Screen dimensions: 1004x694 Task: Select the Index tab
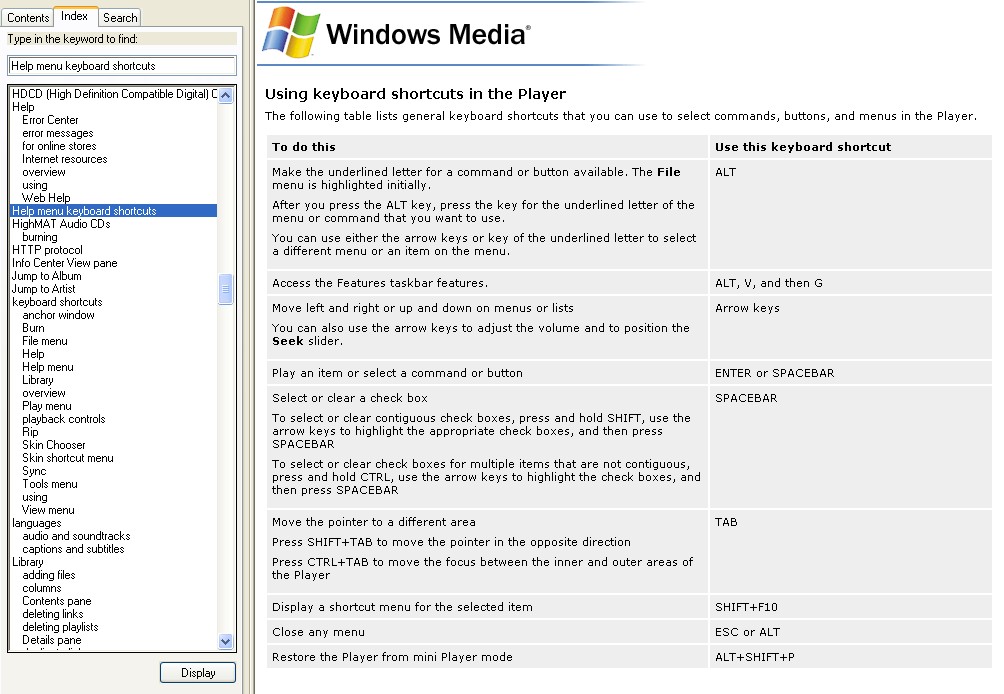click(74, 16)
